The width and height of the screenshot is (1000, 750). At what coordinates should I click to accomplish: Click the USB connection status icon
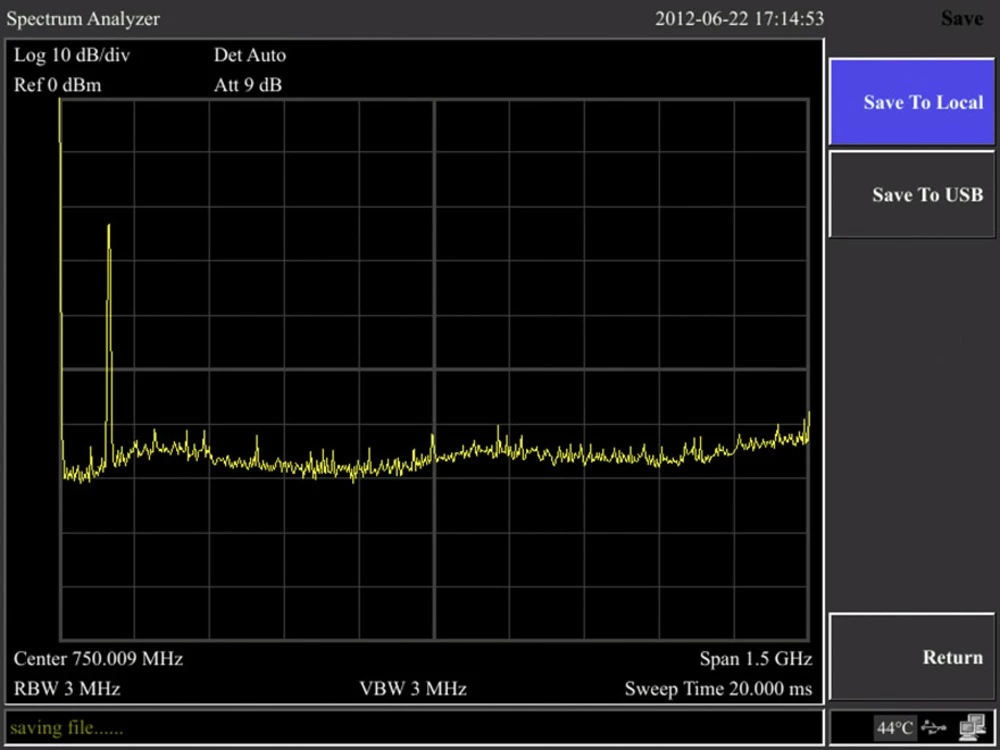(x=934, y=727)
